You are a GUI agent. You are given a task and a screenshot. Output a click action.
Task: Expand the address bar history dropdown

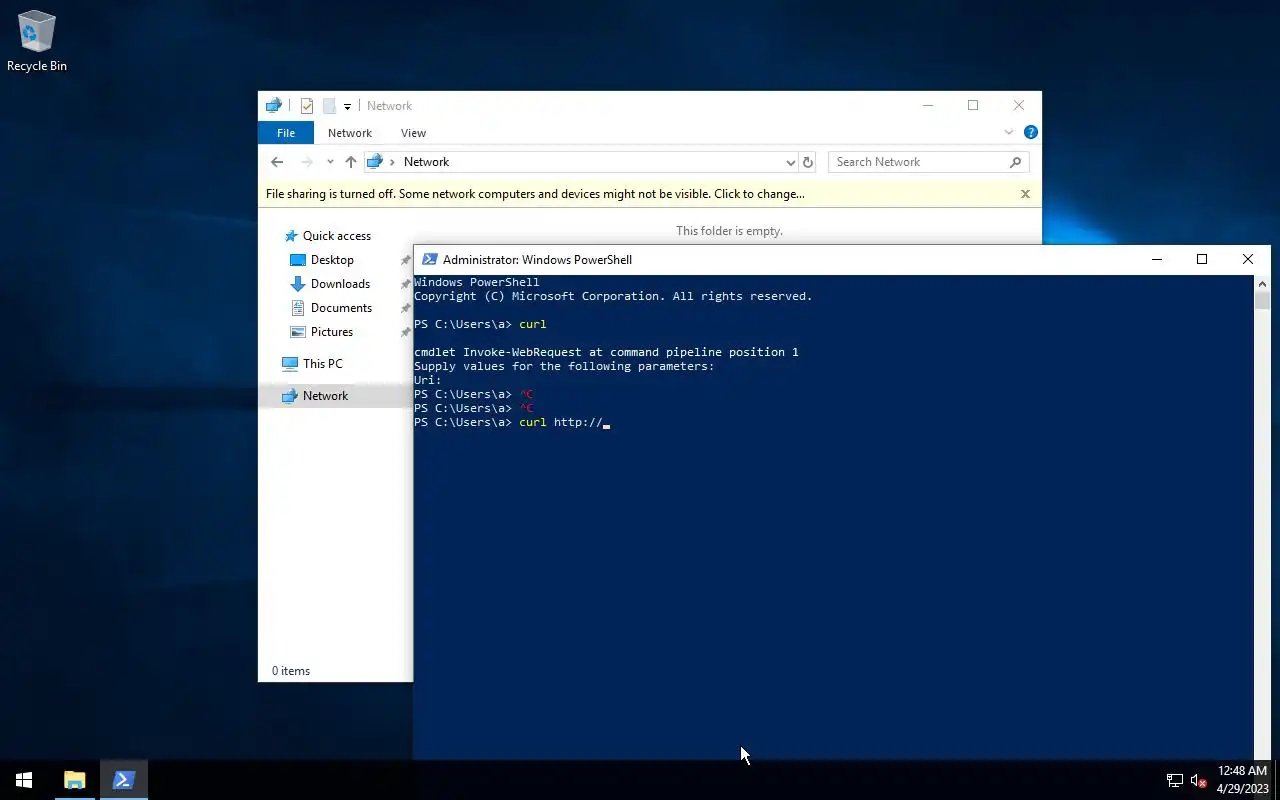coord(790,162)
